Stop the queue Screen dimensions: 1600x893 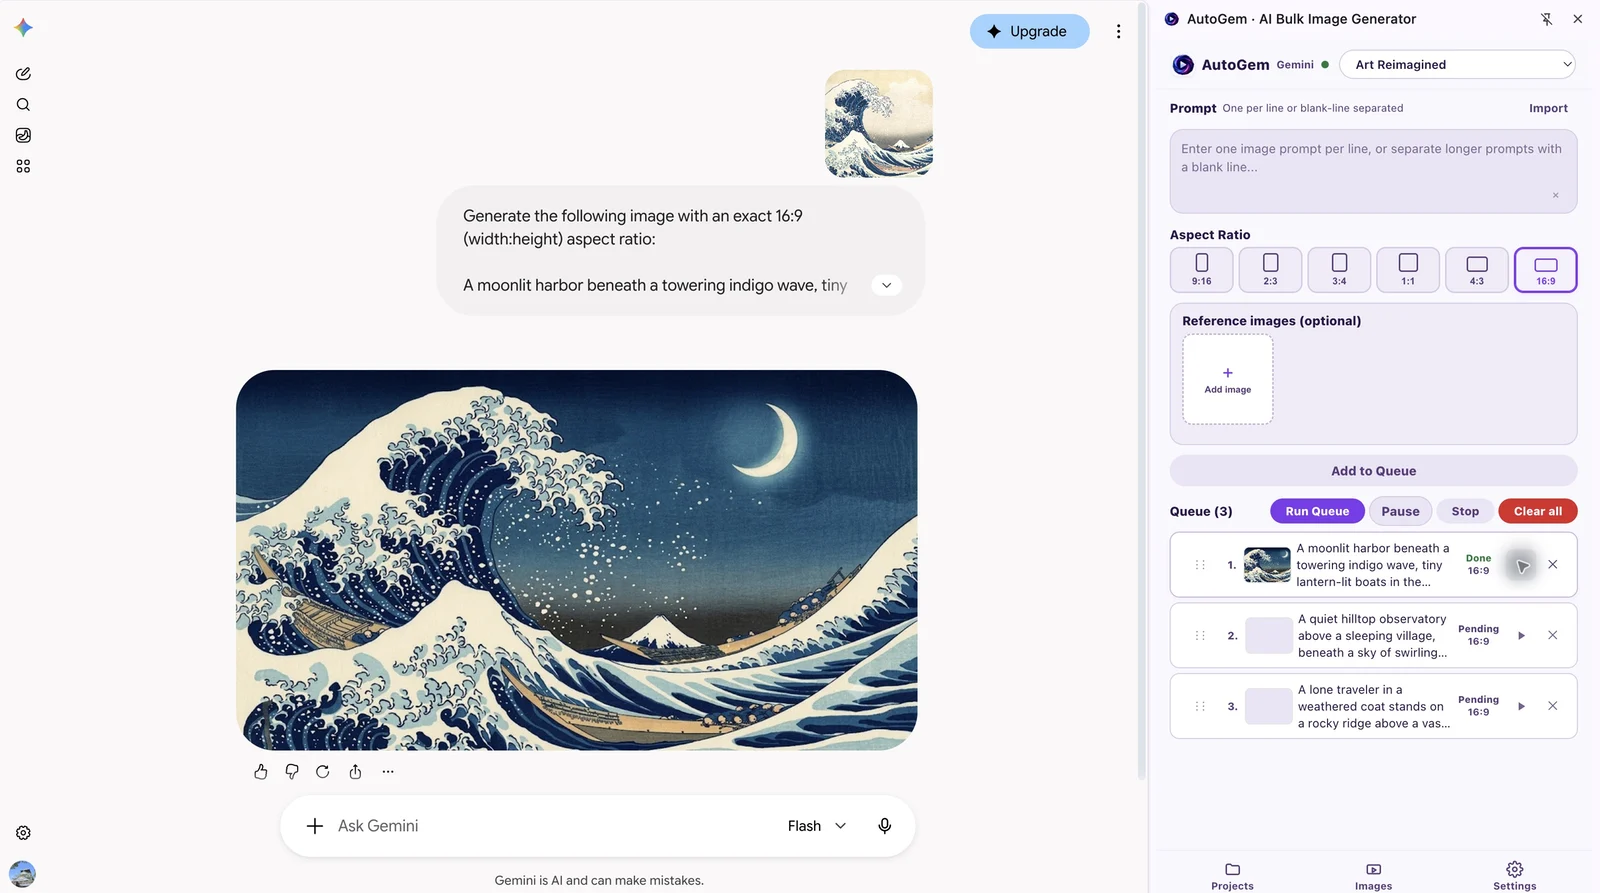(1465, 512)
